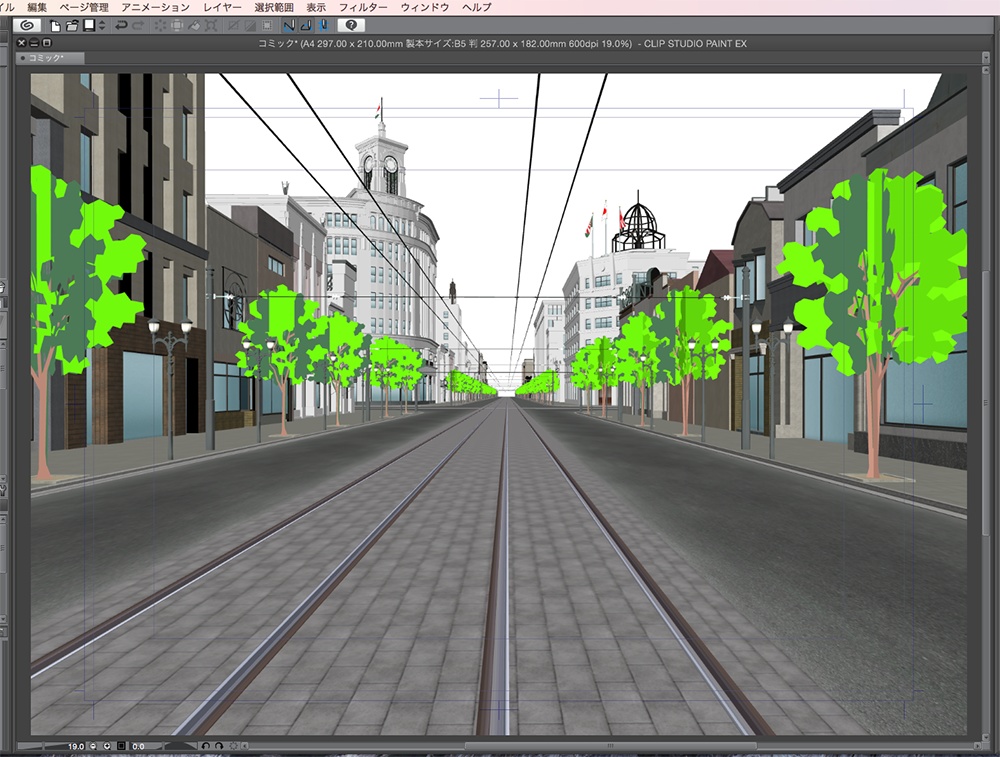1000x757 pixels.
Task: Open the レイヤー menu
Action: [x=222, y=7]
